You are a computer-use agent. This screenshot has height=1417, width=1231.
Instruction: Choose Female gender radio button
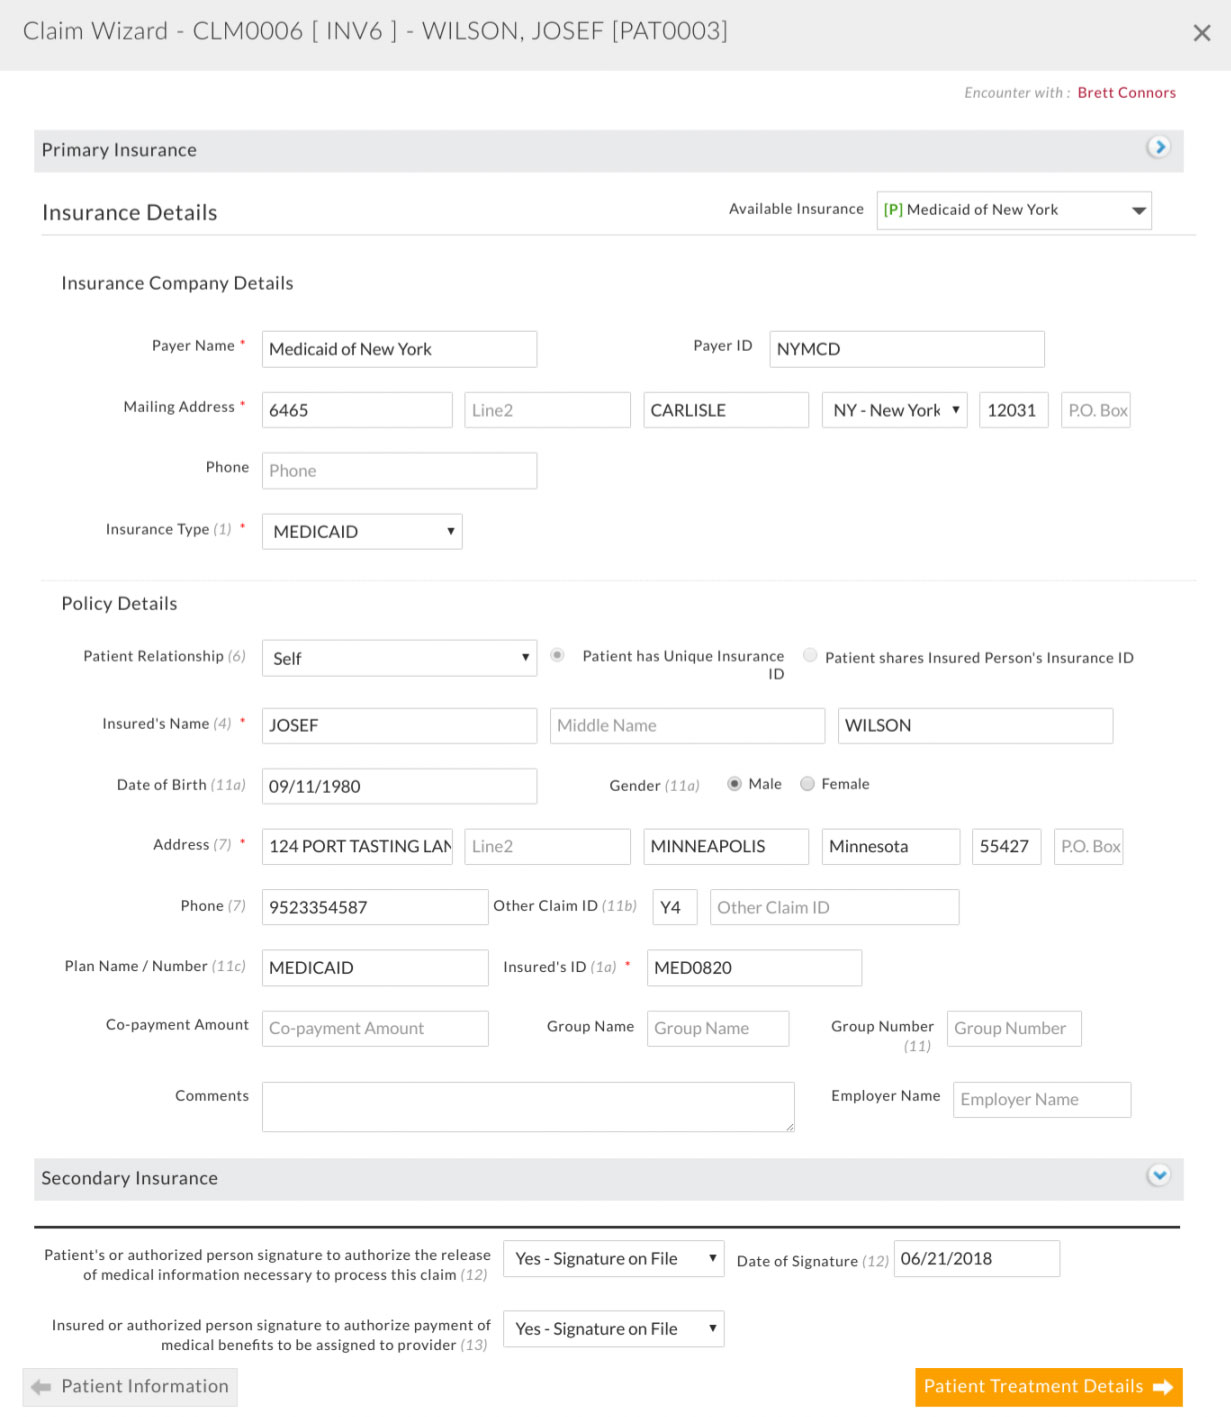808,784
